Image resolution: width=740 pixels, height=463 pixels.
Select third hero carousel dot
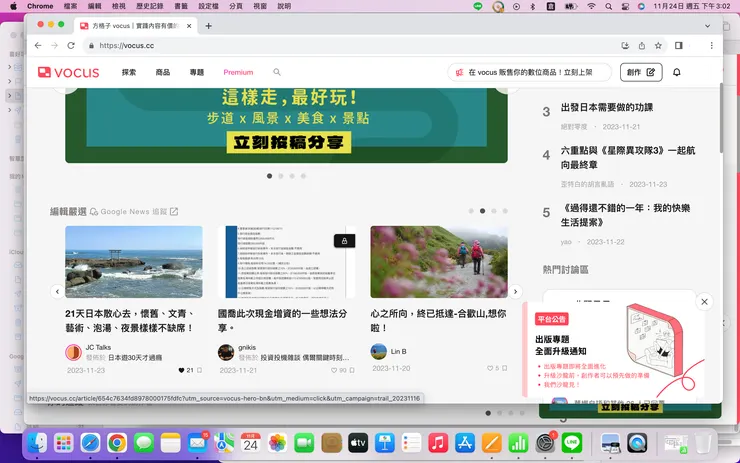(292, 176)
